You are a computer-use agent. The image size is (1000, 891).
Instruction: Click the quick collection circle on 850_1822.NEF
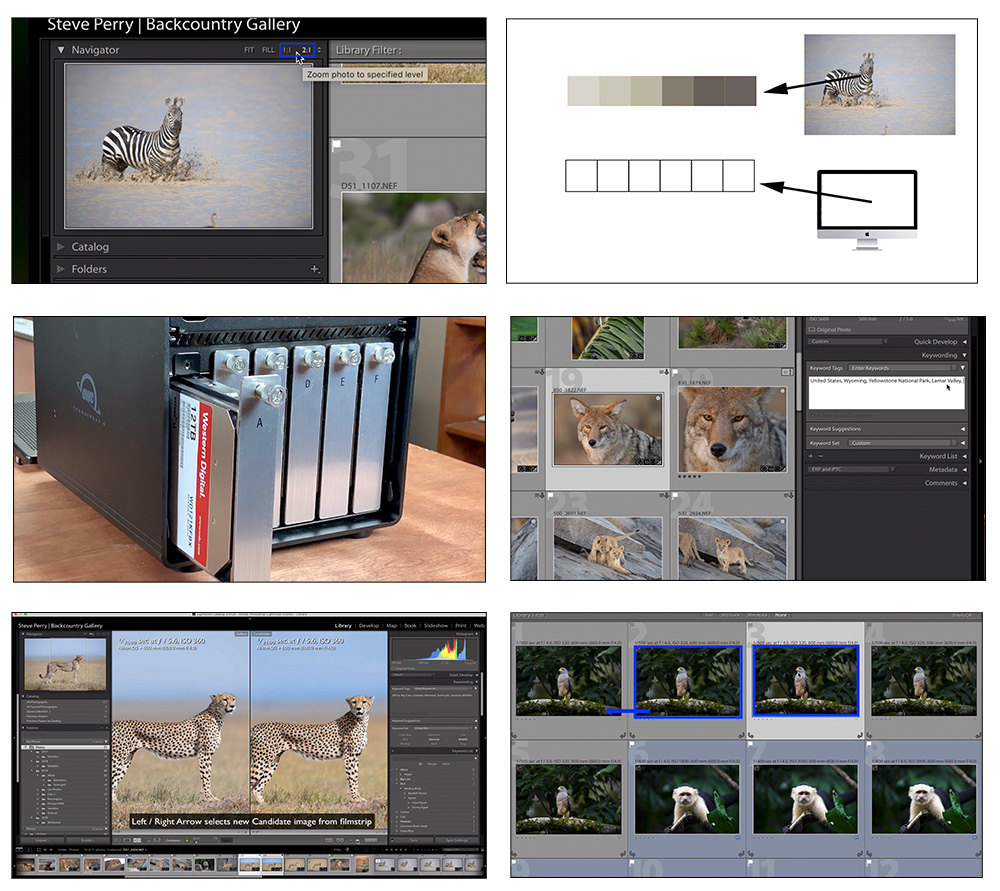tap(658, 399)
